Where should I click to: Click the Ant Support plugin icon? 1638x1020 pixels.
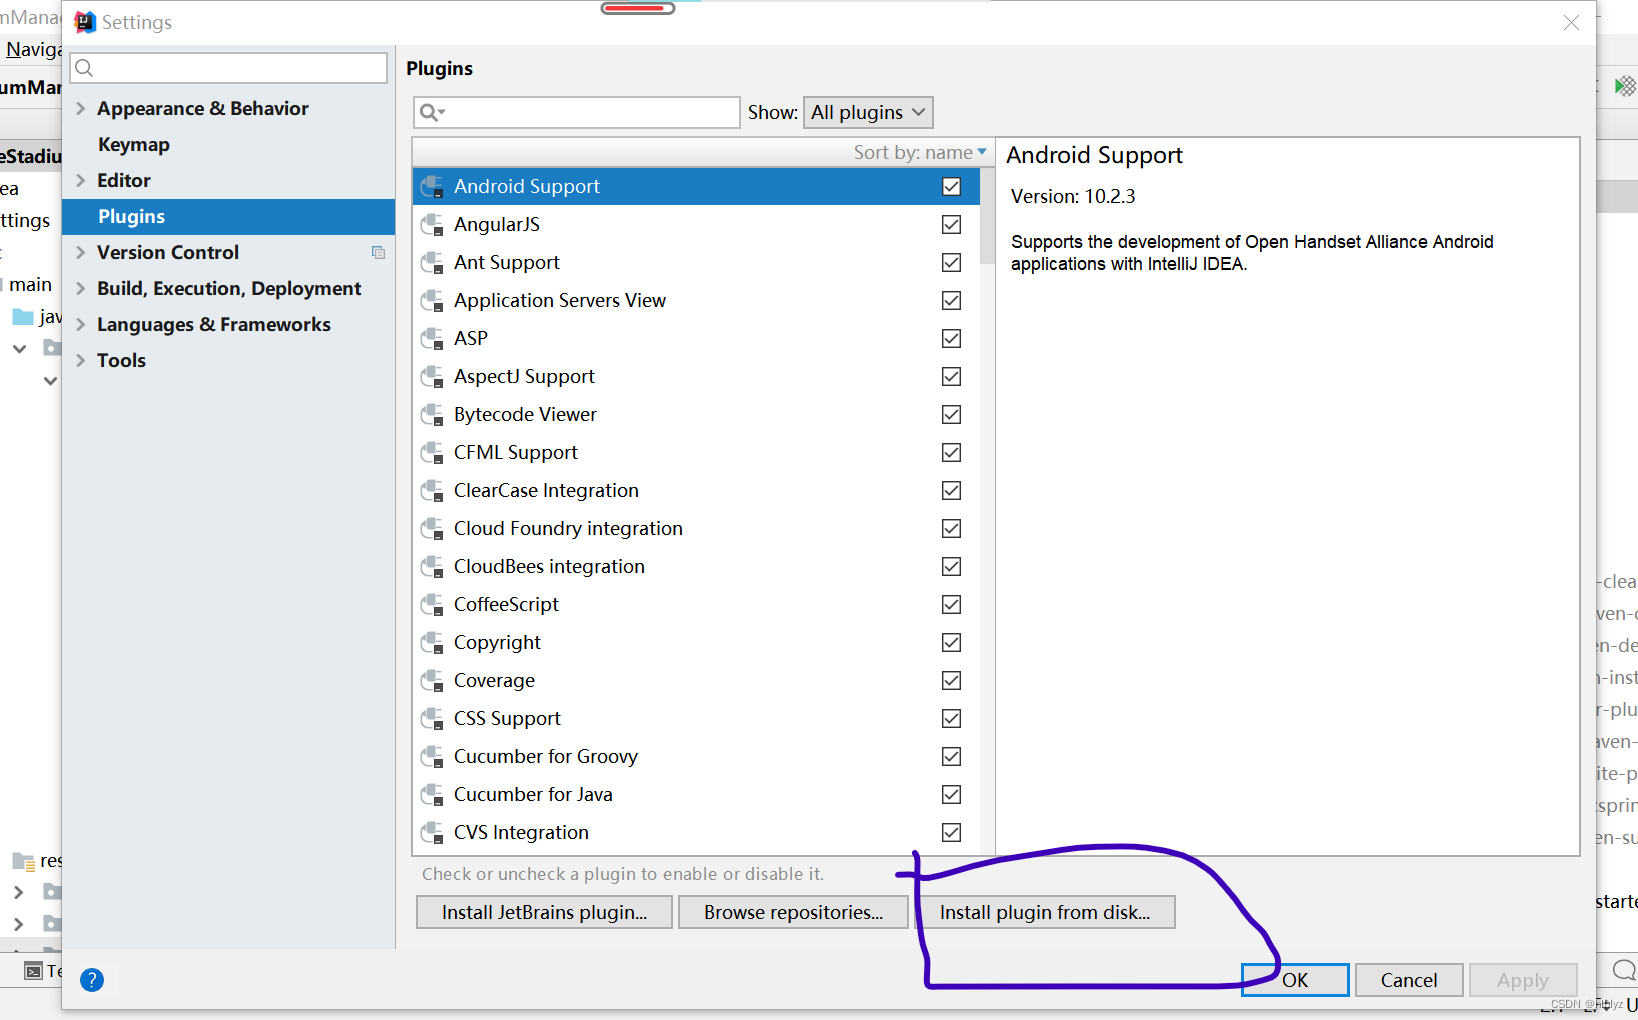pyautogui.click(x=432, y=262)
